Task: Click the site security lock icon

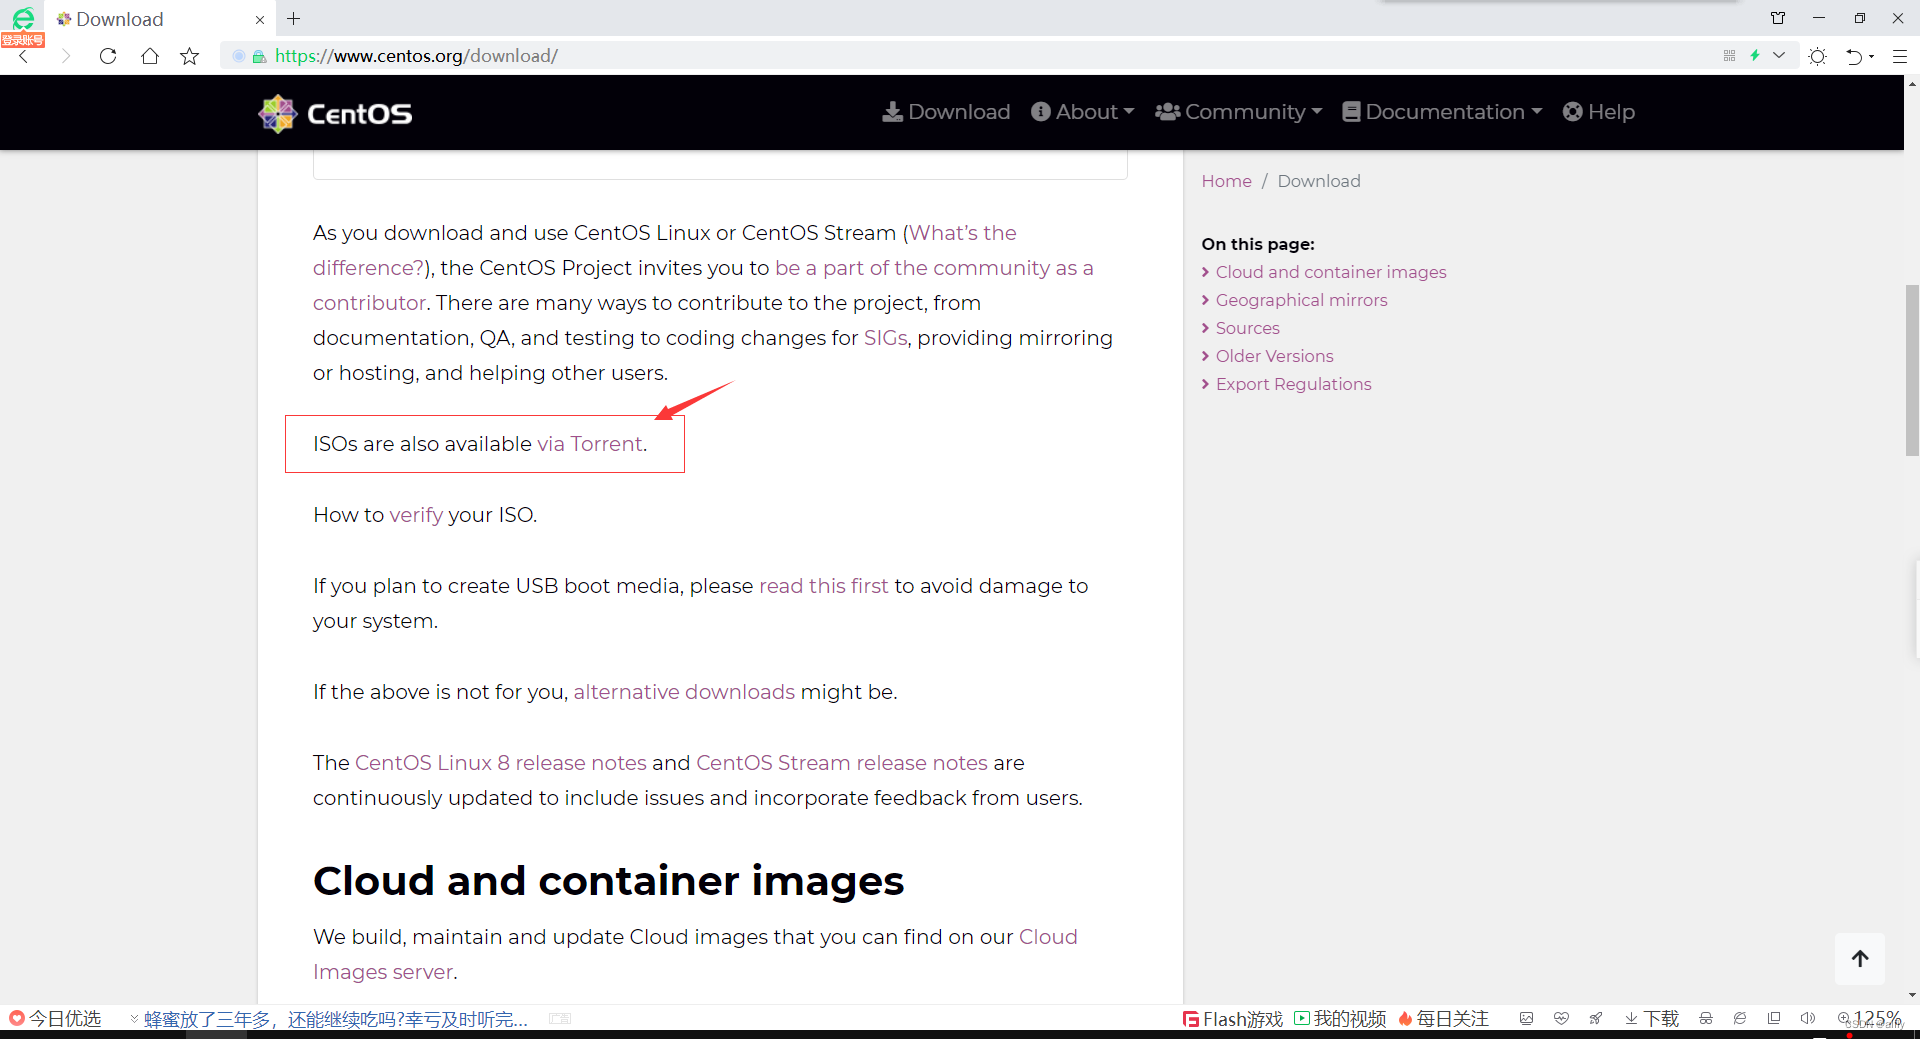Action: (259, 57)
